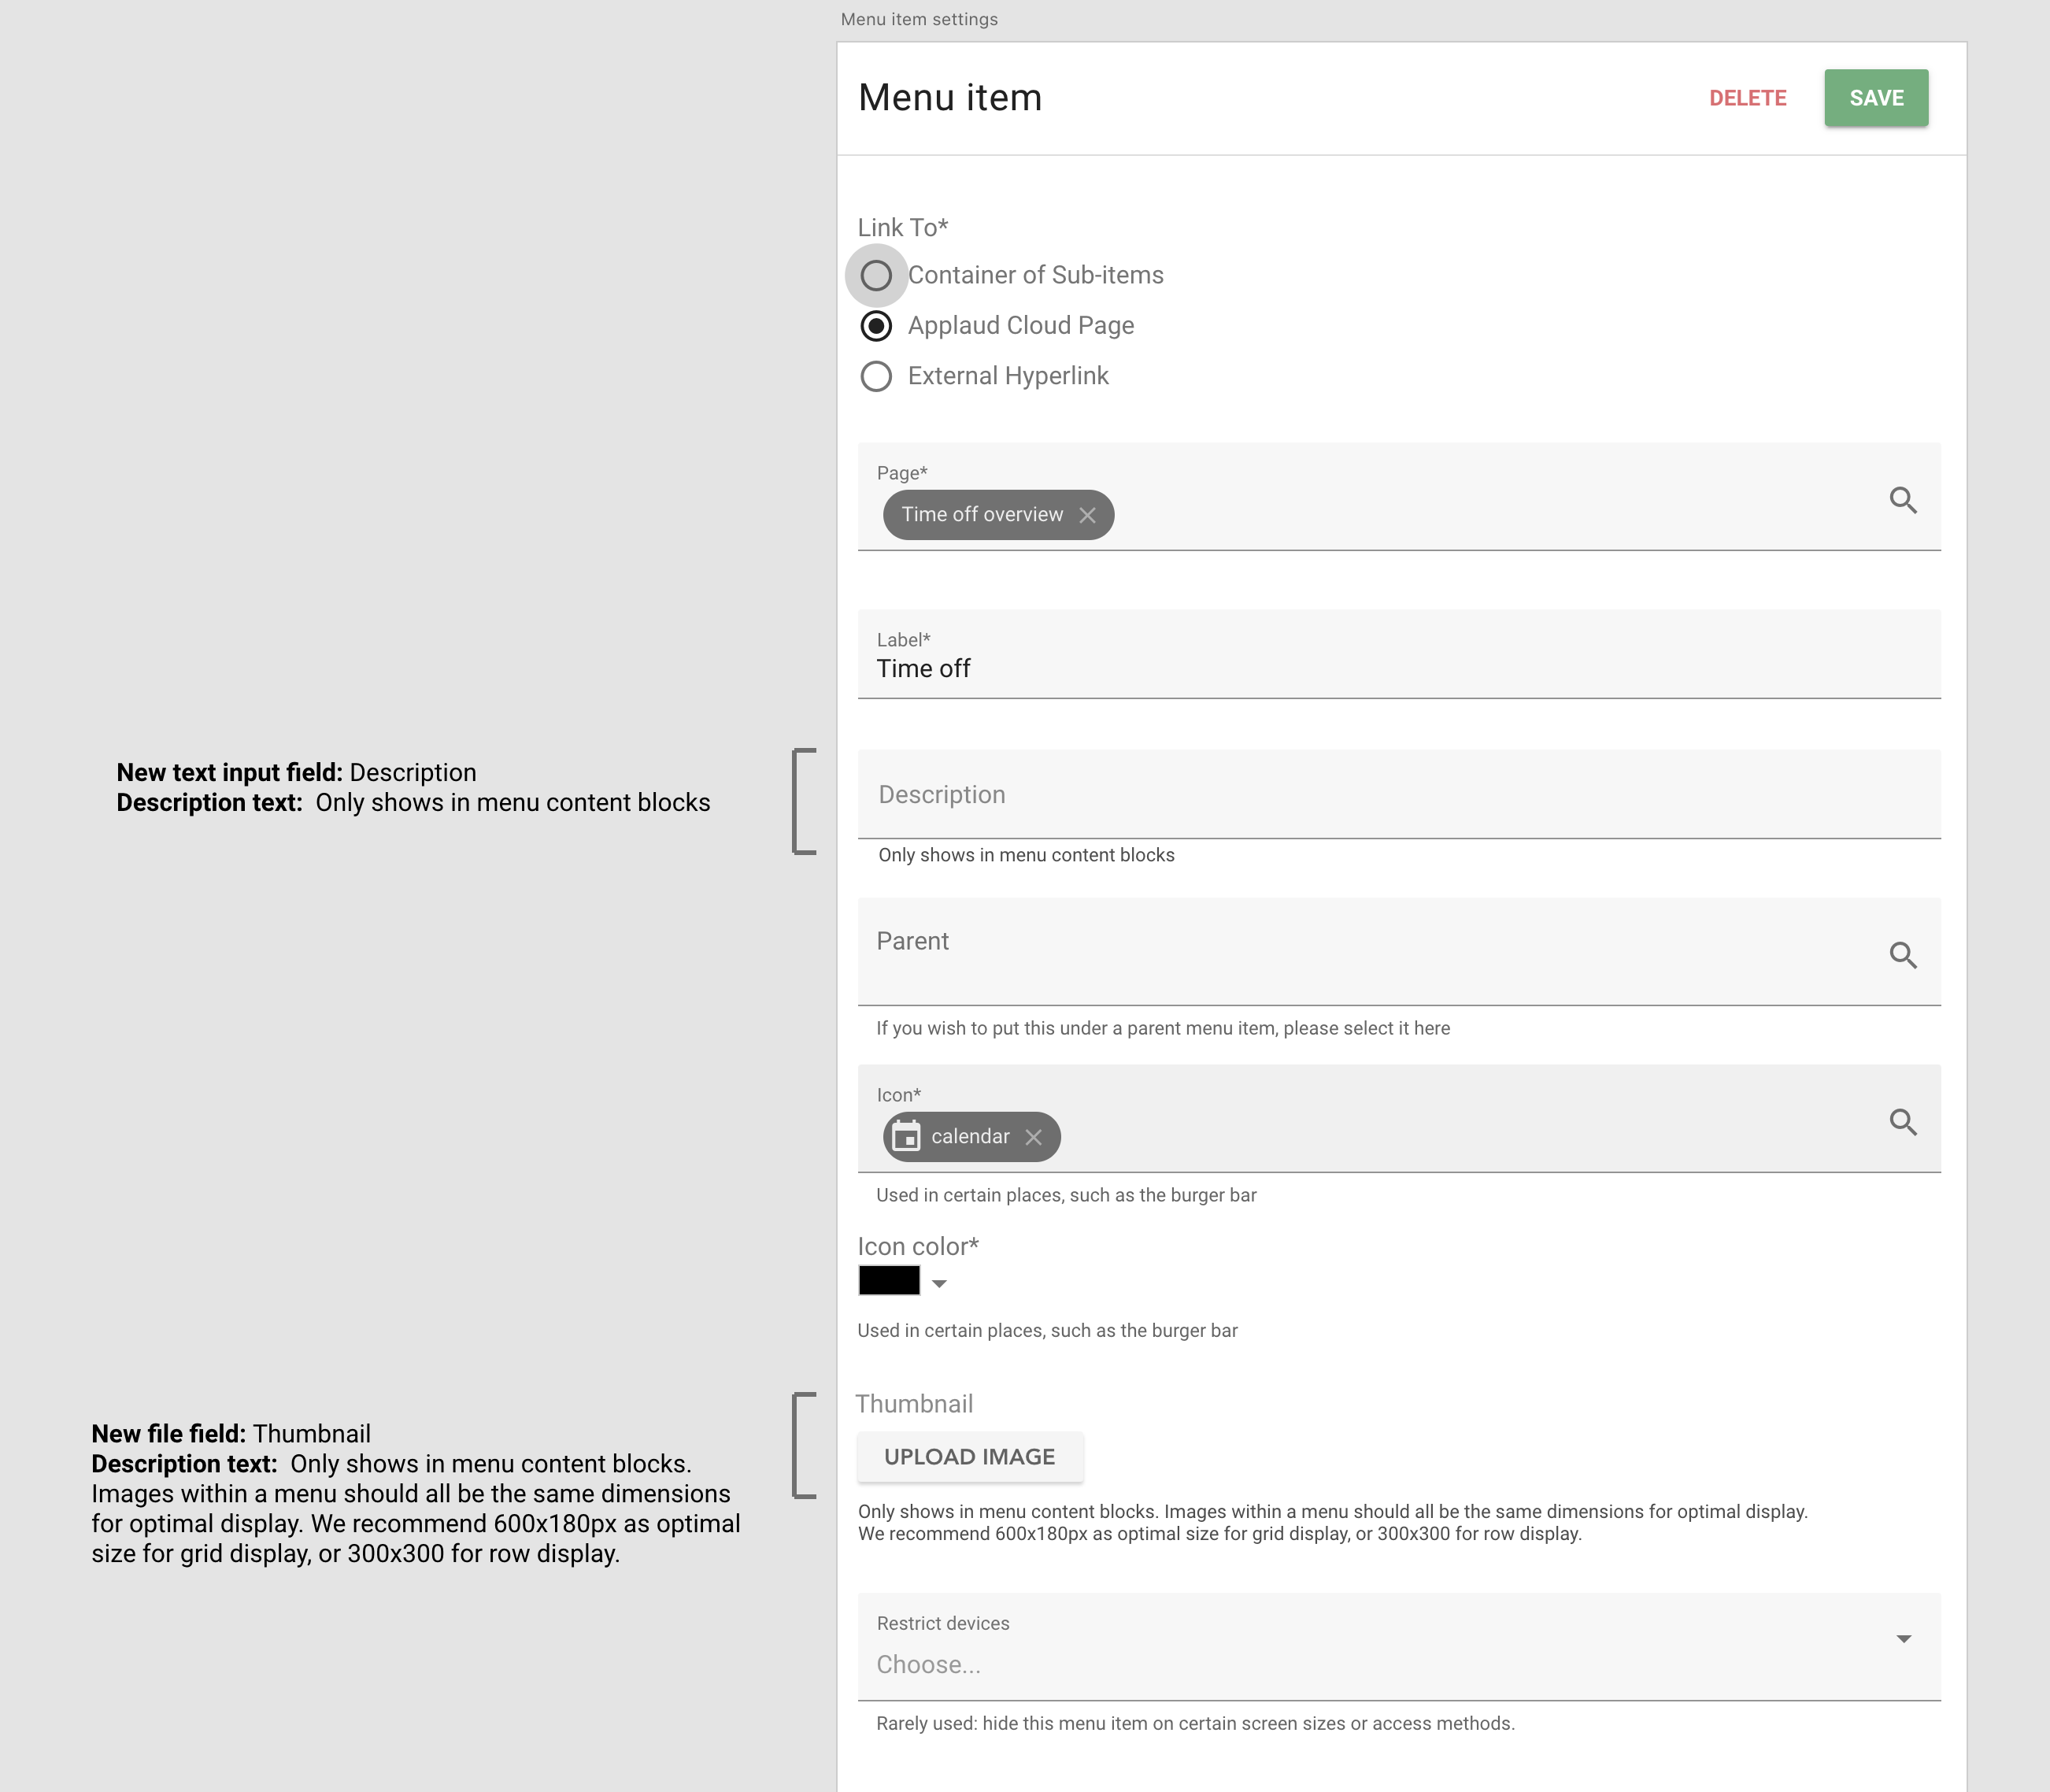Click the UPLOAD IMAGE button
Image resolution: width=2050 pixels, height=1792 pixels.
pyautogui.click(x=969, y=1457)
